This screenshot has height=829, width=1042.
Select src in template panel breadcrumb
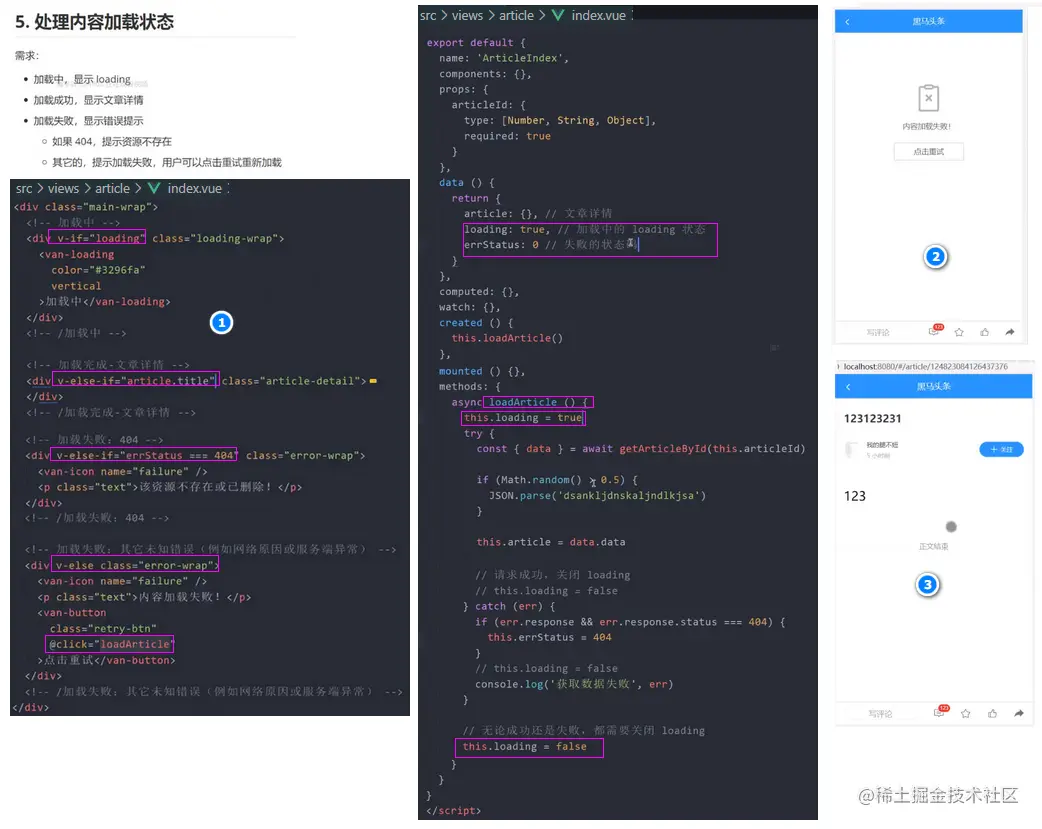point(24,189)
